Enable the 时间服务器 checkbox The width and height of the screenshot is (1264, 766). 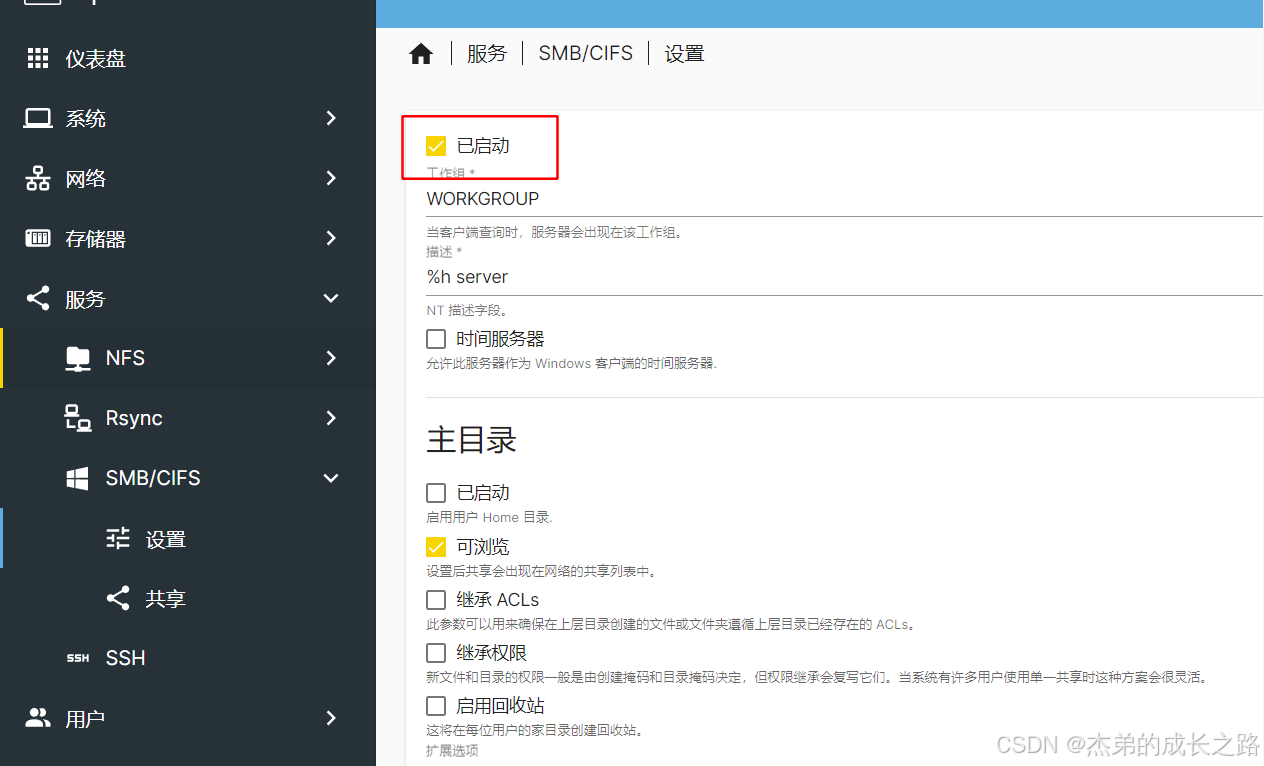tap(436, 339)
